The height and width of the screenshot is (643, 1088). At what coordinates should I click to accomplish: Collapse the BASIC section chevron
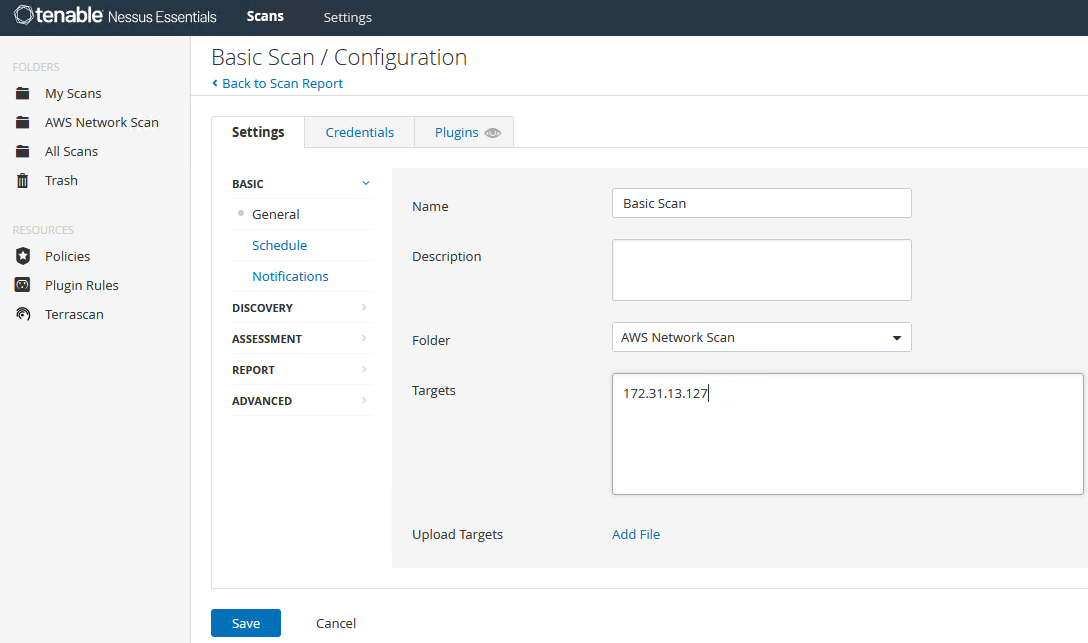(x=366, y=183)
